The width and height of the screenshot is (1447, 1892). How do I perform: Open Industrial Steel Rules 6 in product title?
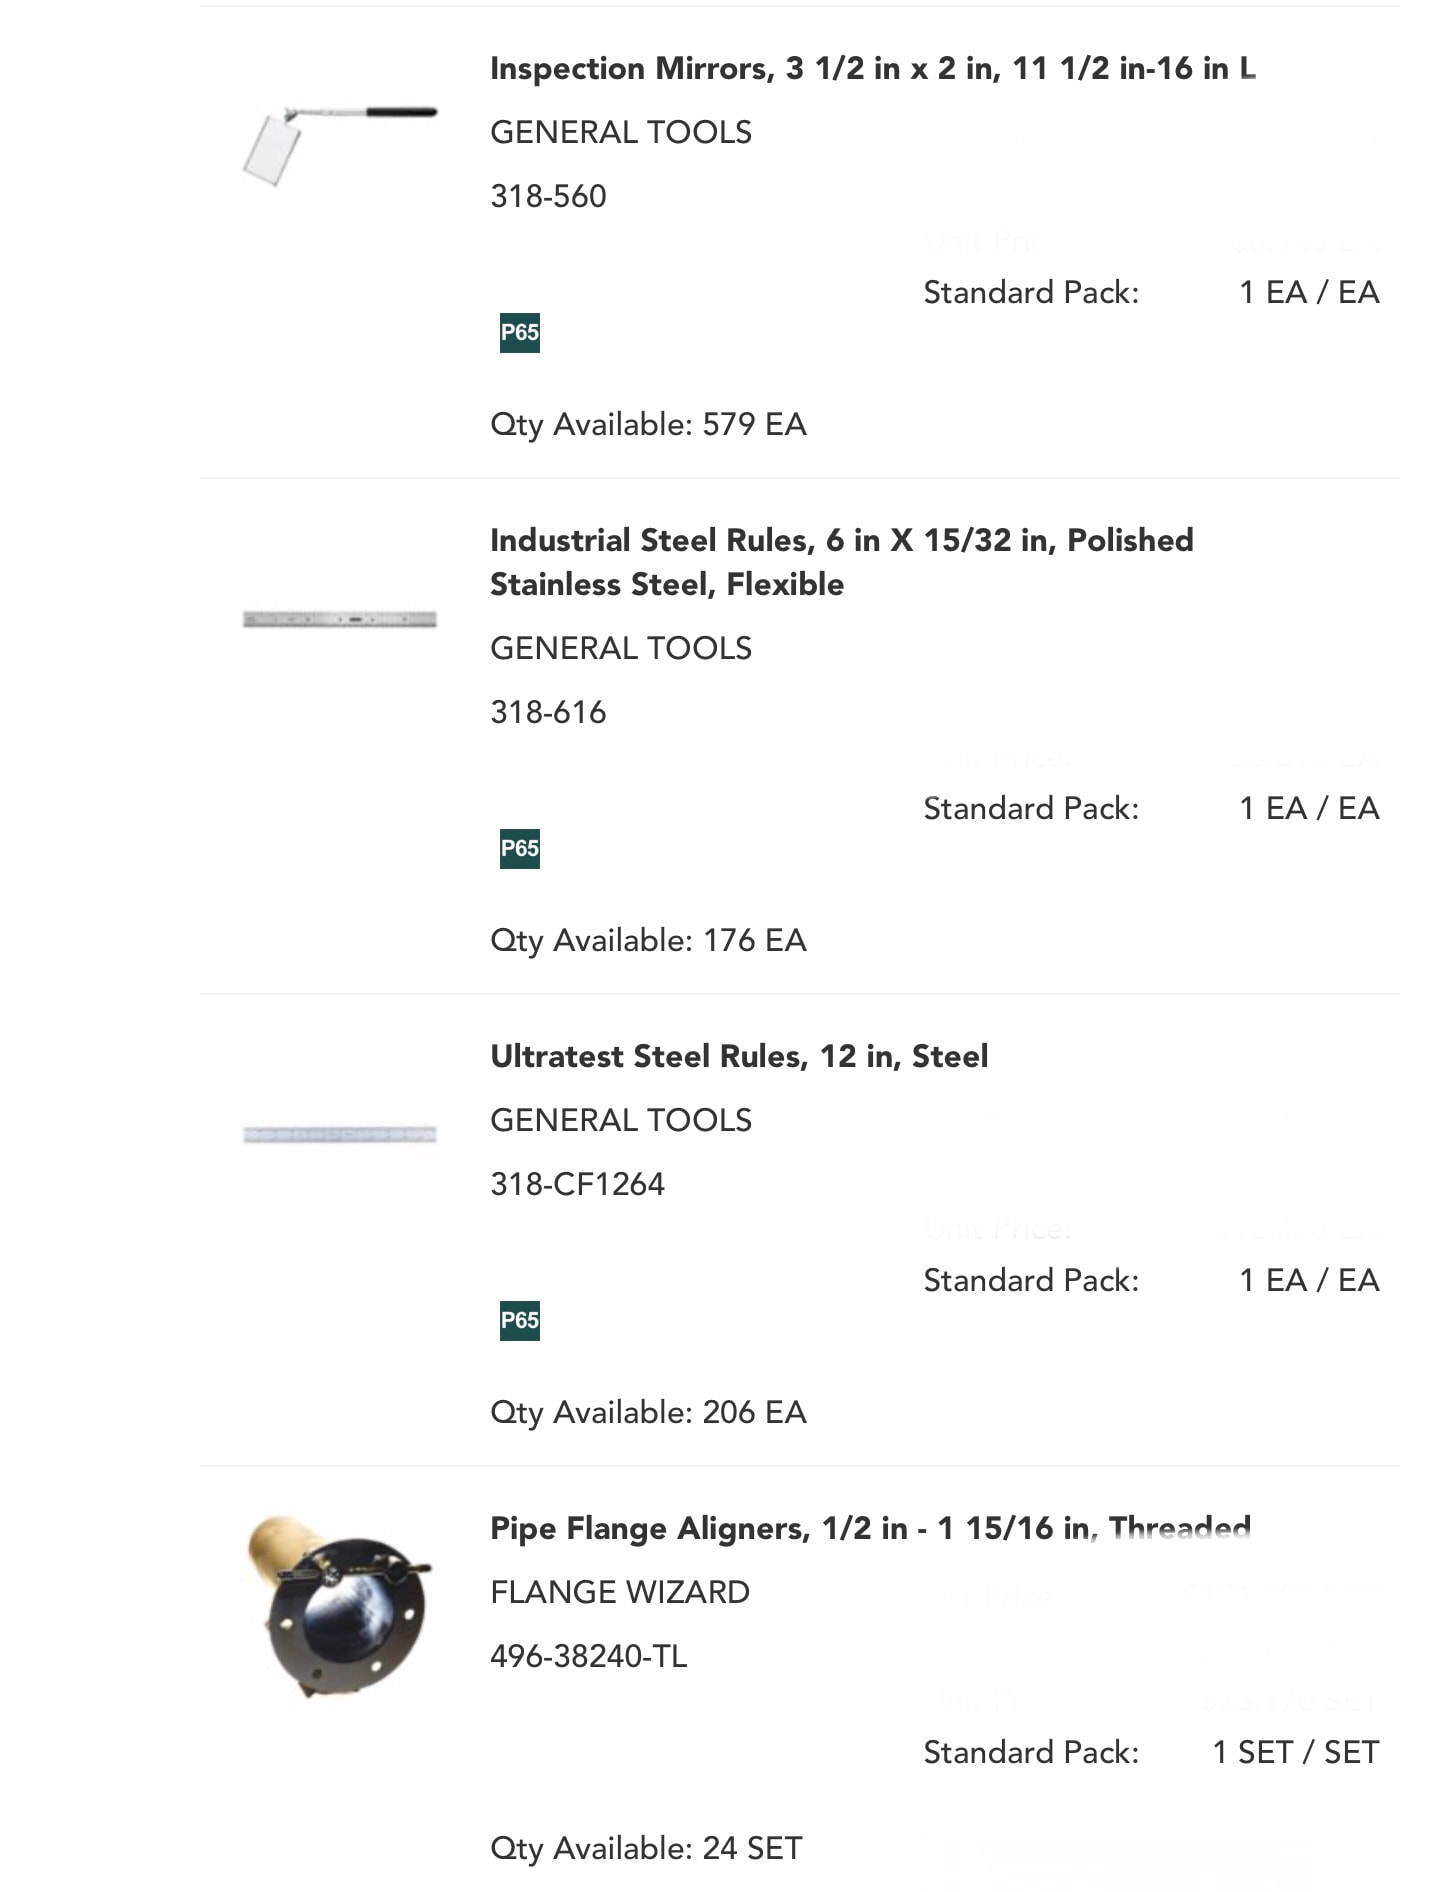coord(842,562)
